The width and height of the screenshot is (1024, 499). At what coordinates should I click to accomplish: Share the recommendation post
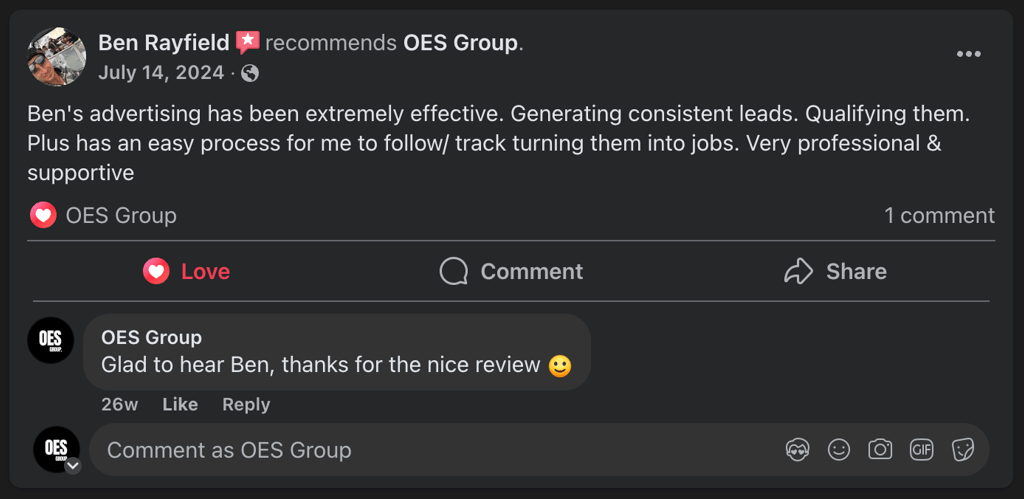coord(835,271)
